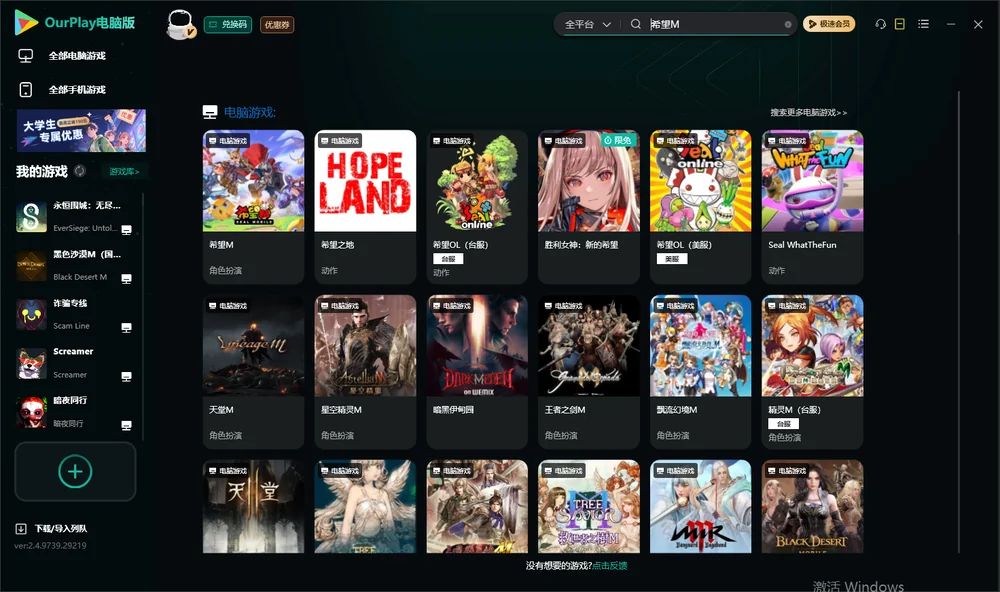
Task: Click the PC icon next to Scam Line
Action: [x=126, y=328]
